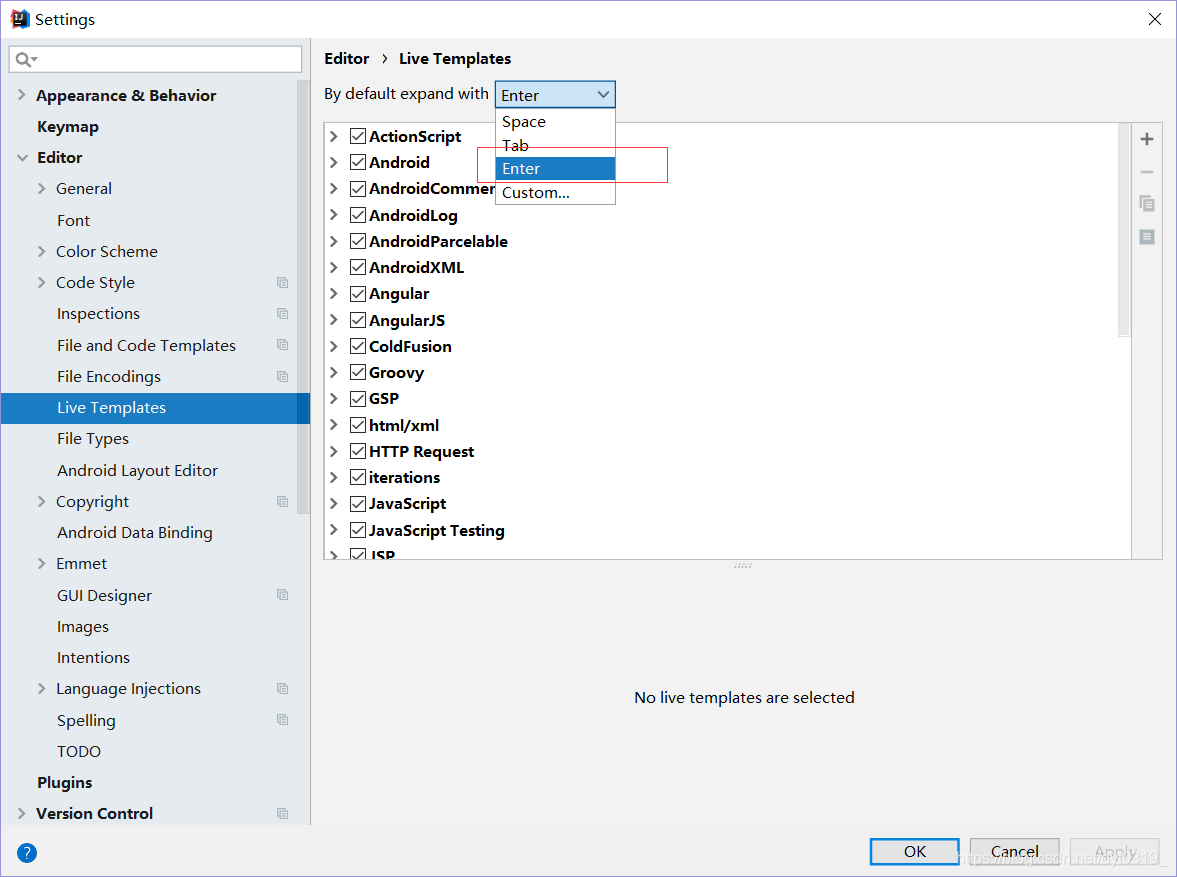Click the template list vertical scrollbar

(x=1124, y=229)
